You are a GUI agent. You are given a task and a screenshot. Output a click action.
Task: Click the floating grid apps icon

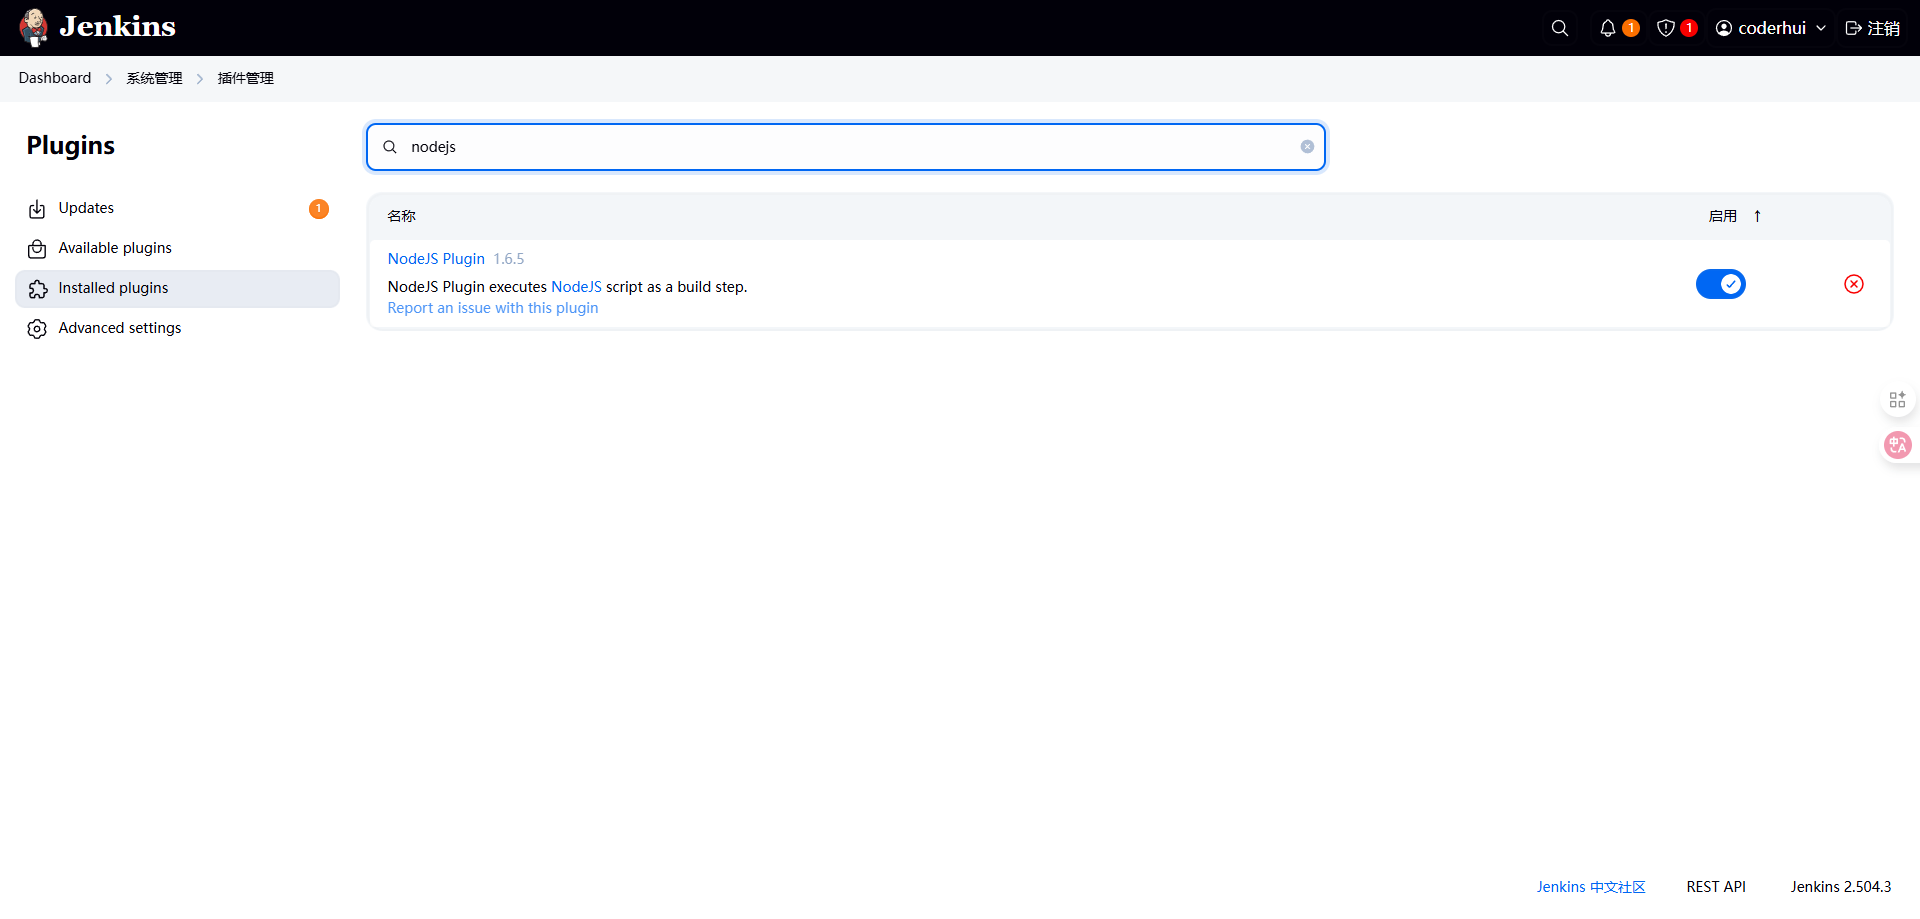(1897, 400)
